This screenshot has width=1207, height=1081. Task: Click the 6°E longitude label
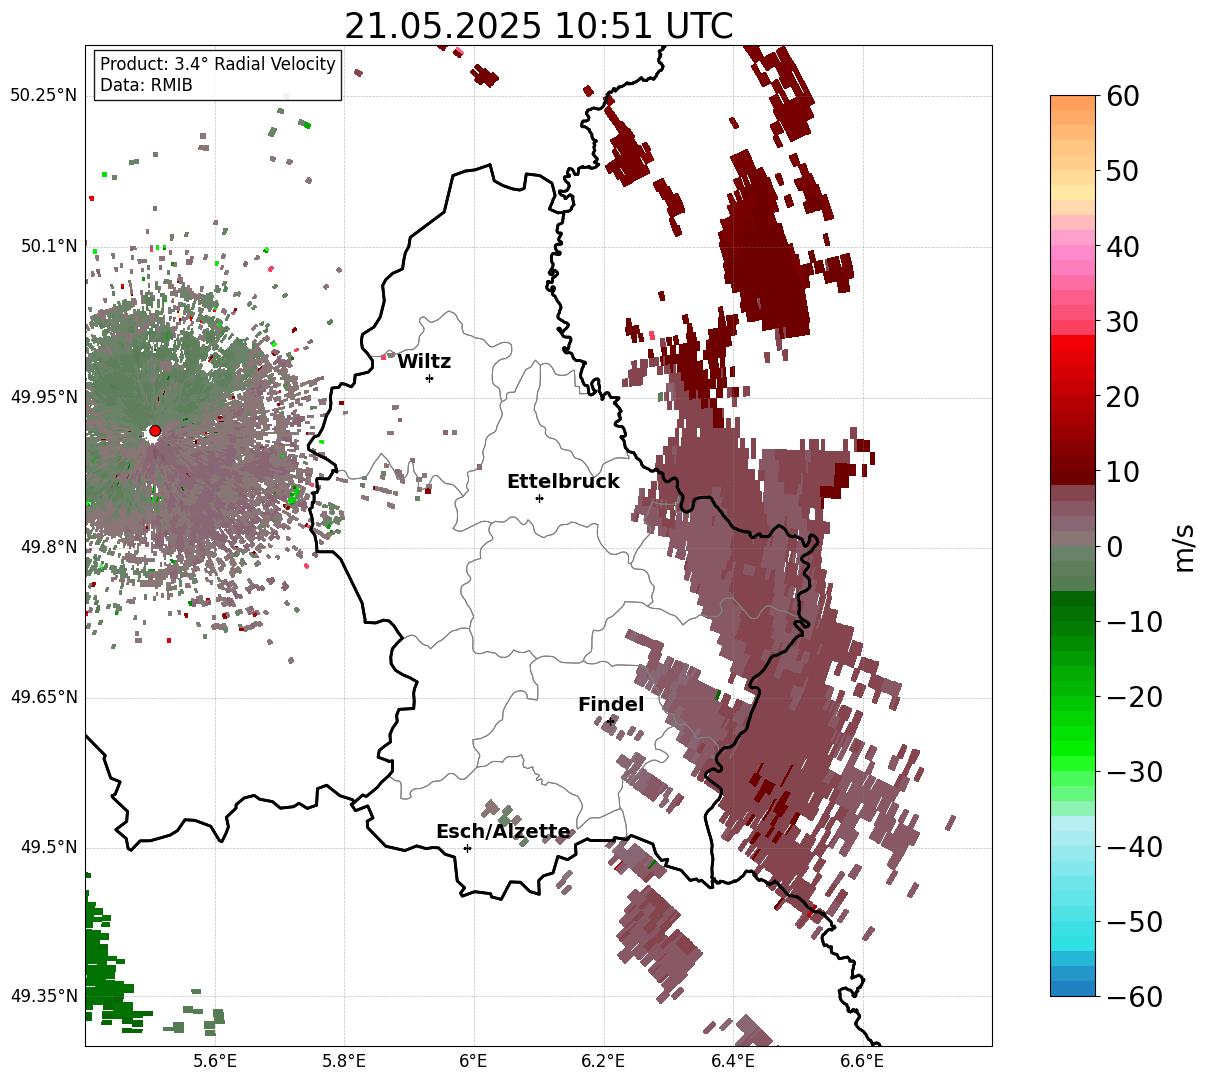[474, 1061]
